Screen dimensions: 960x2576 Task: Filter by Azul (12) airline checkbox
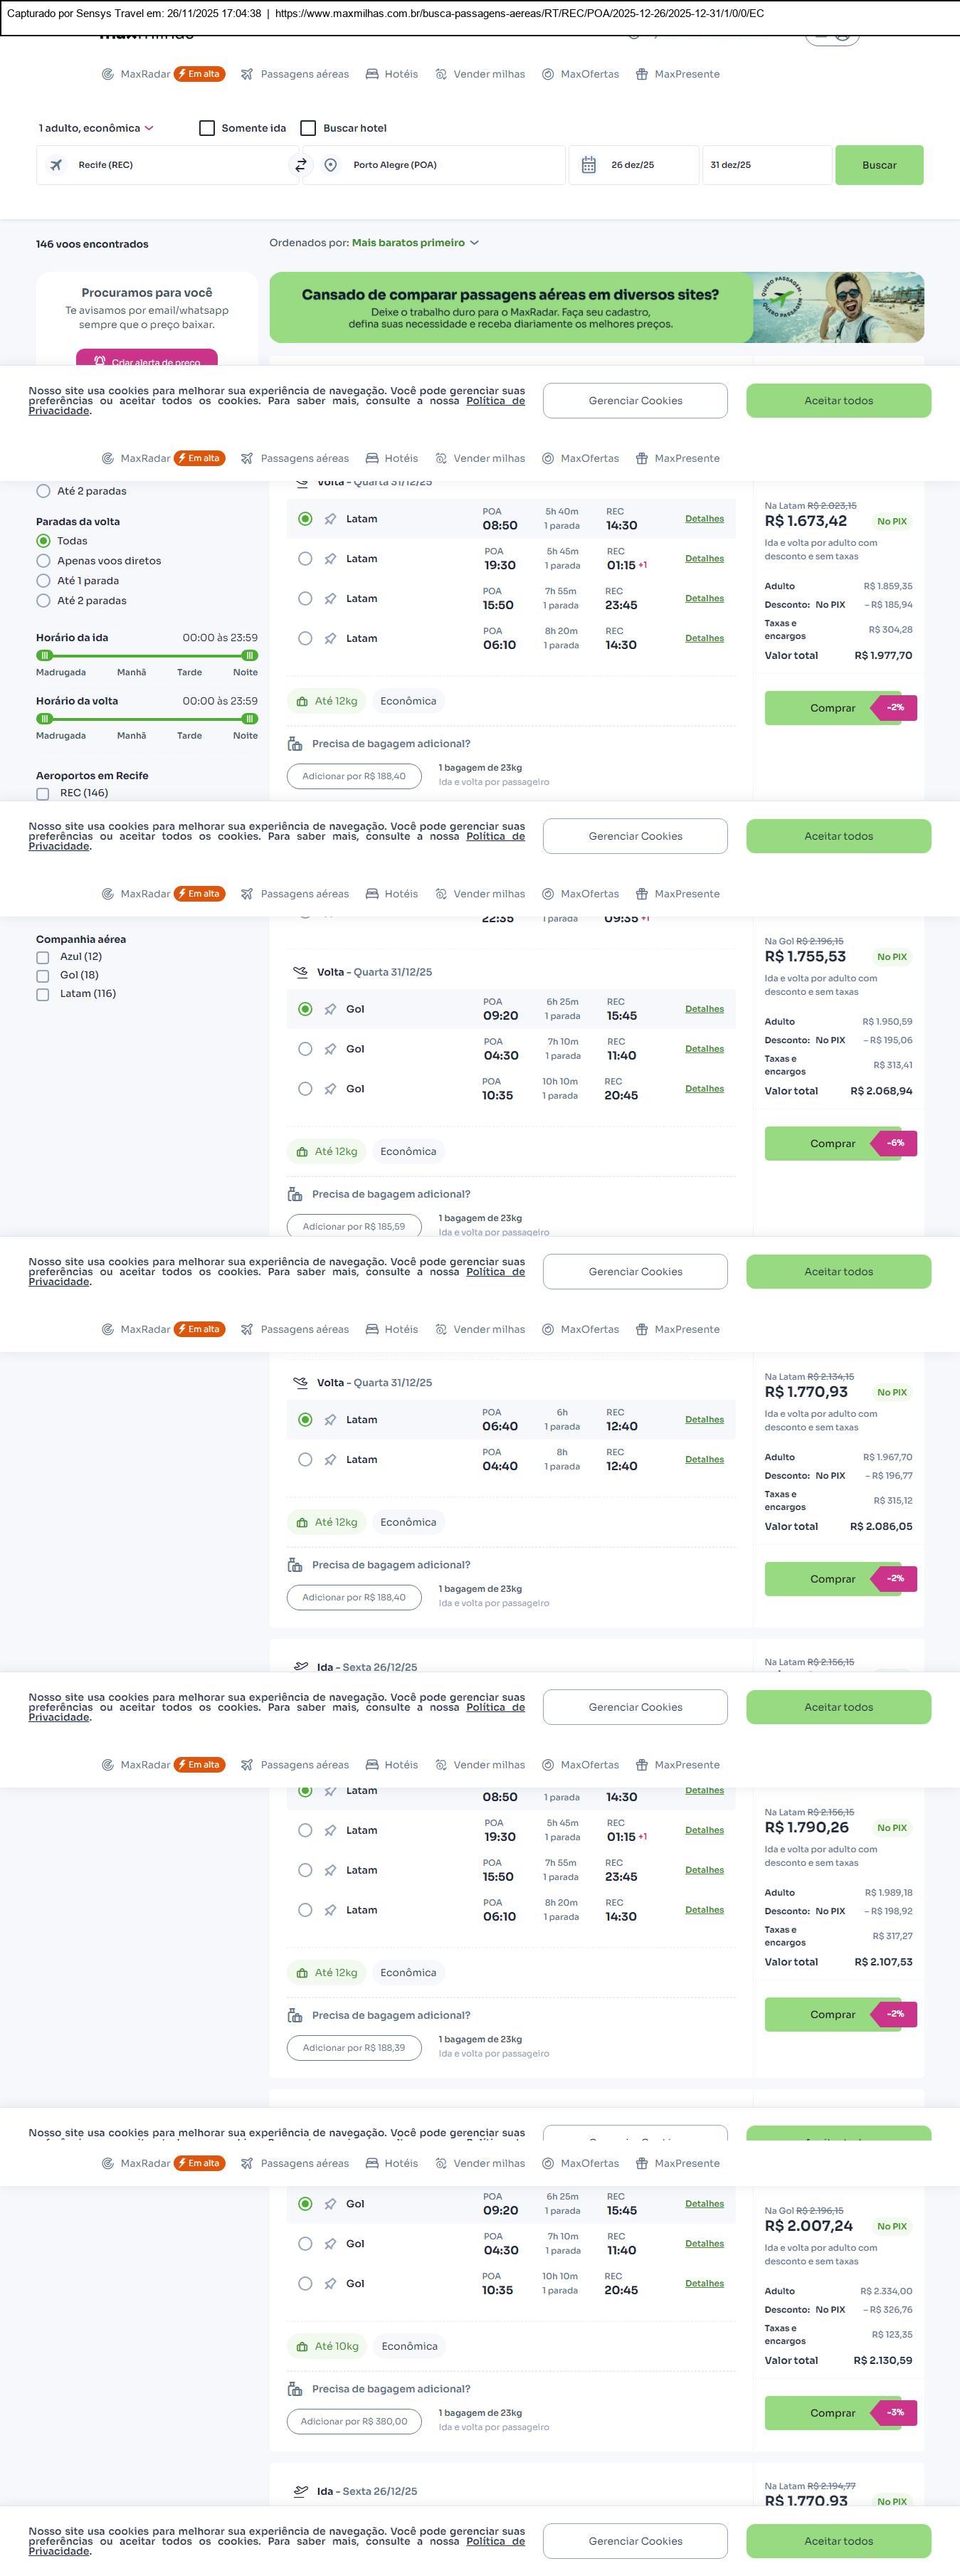tap(43, 957)
